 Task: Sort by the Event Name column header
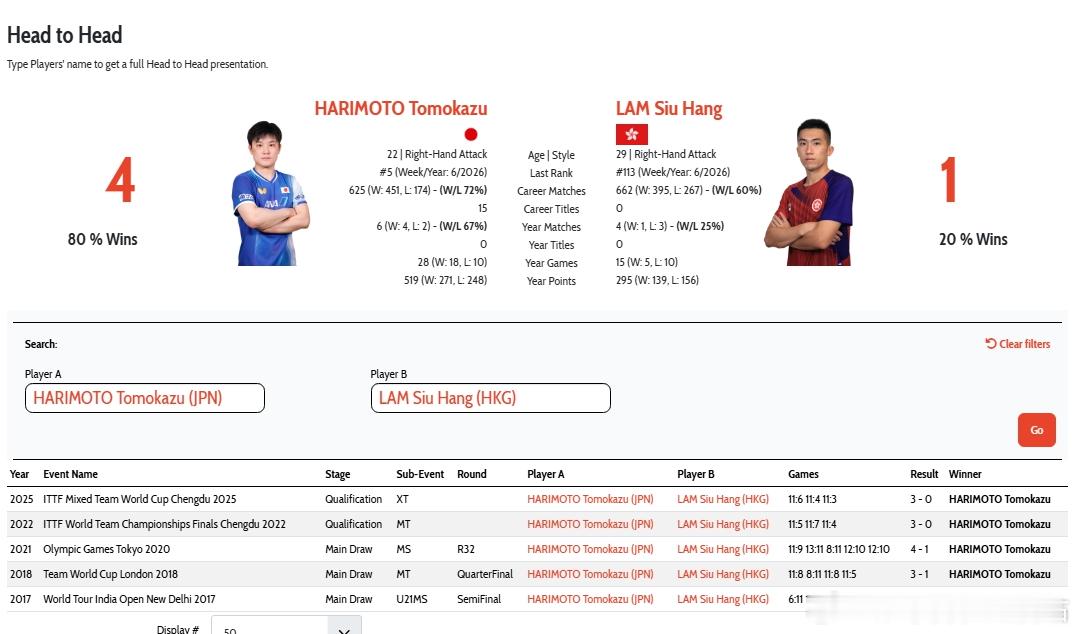coord(70,474)
